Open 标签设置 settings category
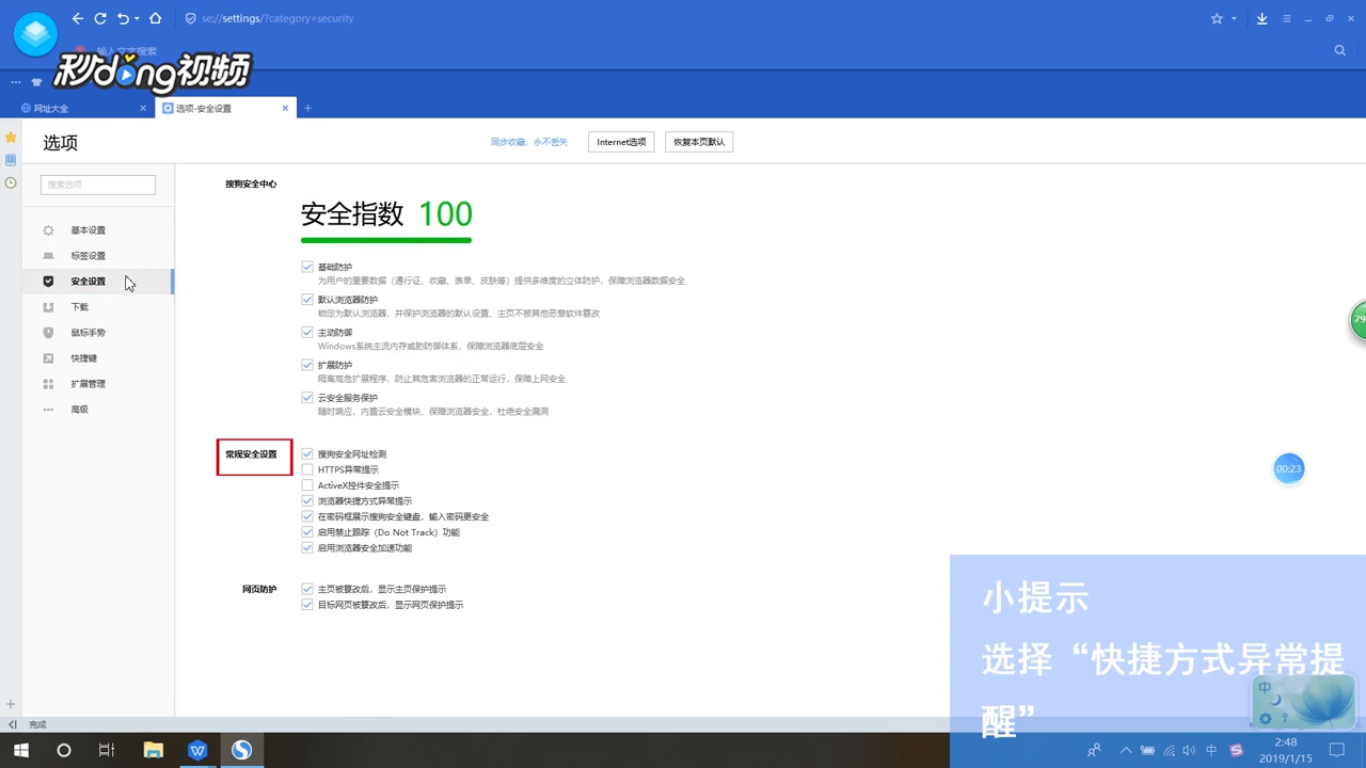This screenshot has height=768, width=1366. click(98, 256)
